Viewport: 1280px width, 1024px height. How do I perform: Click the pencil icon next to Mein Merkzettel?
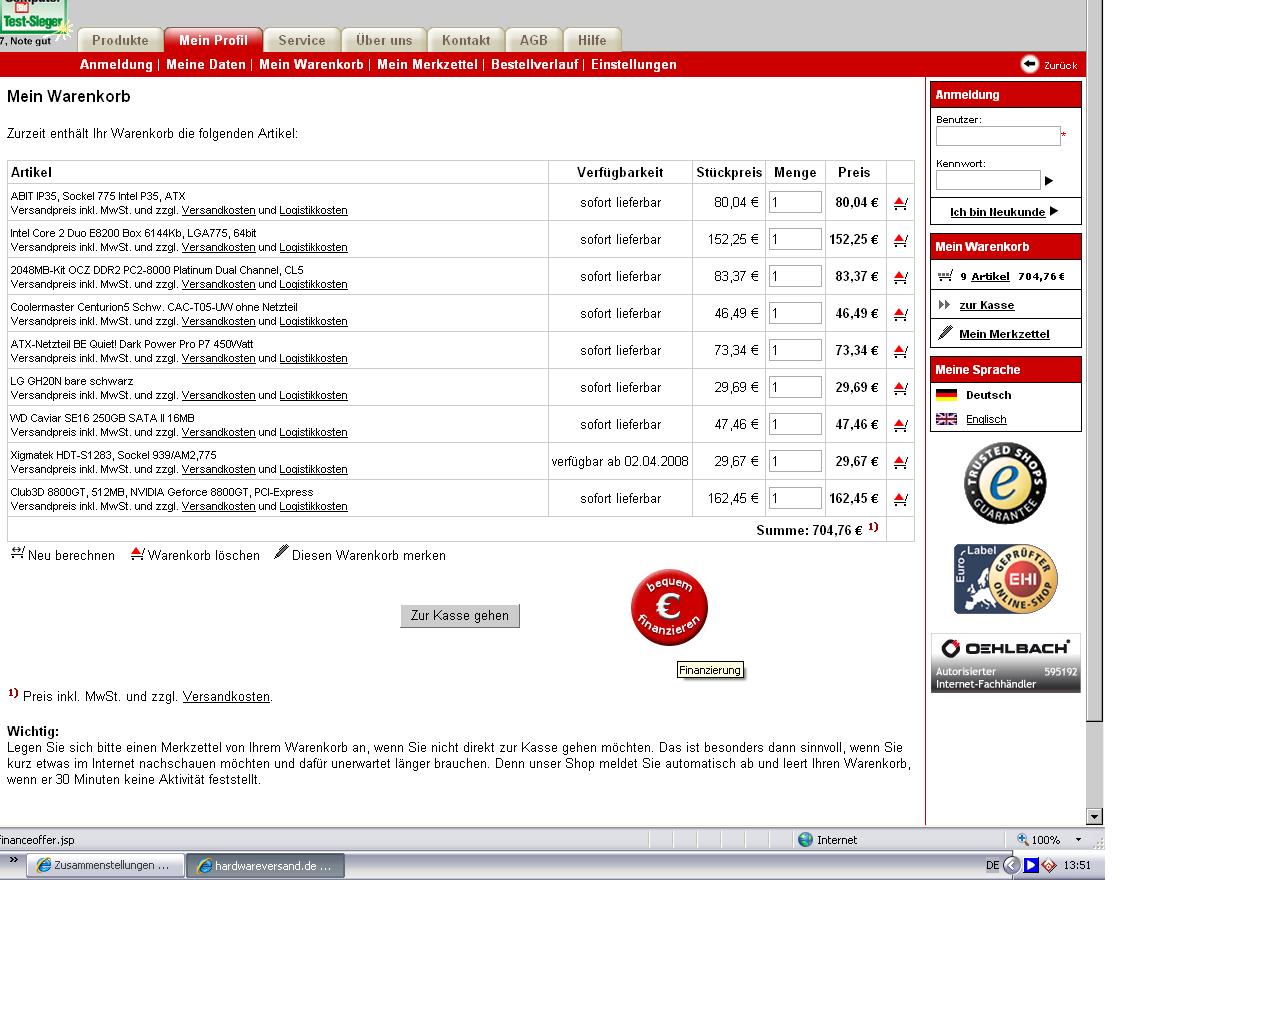(x=945, y=333)
